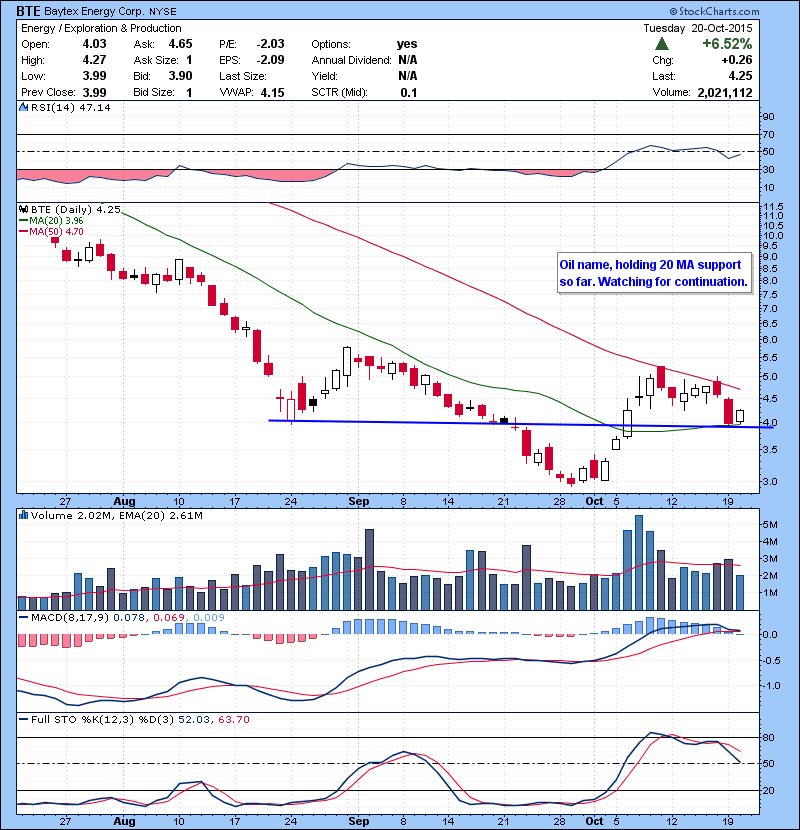Click the 80 level on stochastic axis
800x830 pixels.
pyautogui.click(x=768, y=737)
